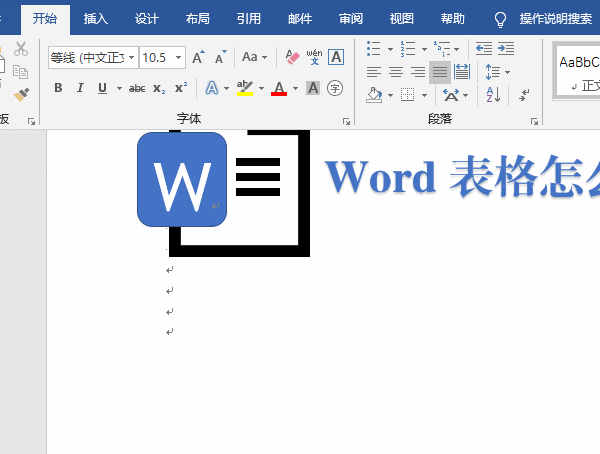Viewport: 600px width, 454px height.
Task: Increase paragraph indent
Action: [506, 49]
